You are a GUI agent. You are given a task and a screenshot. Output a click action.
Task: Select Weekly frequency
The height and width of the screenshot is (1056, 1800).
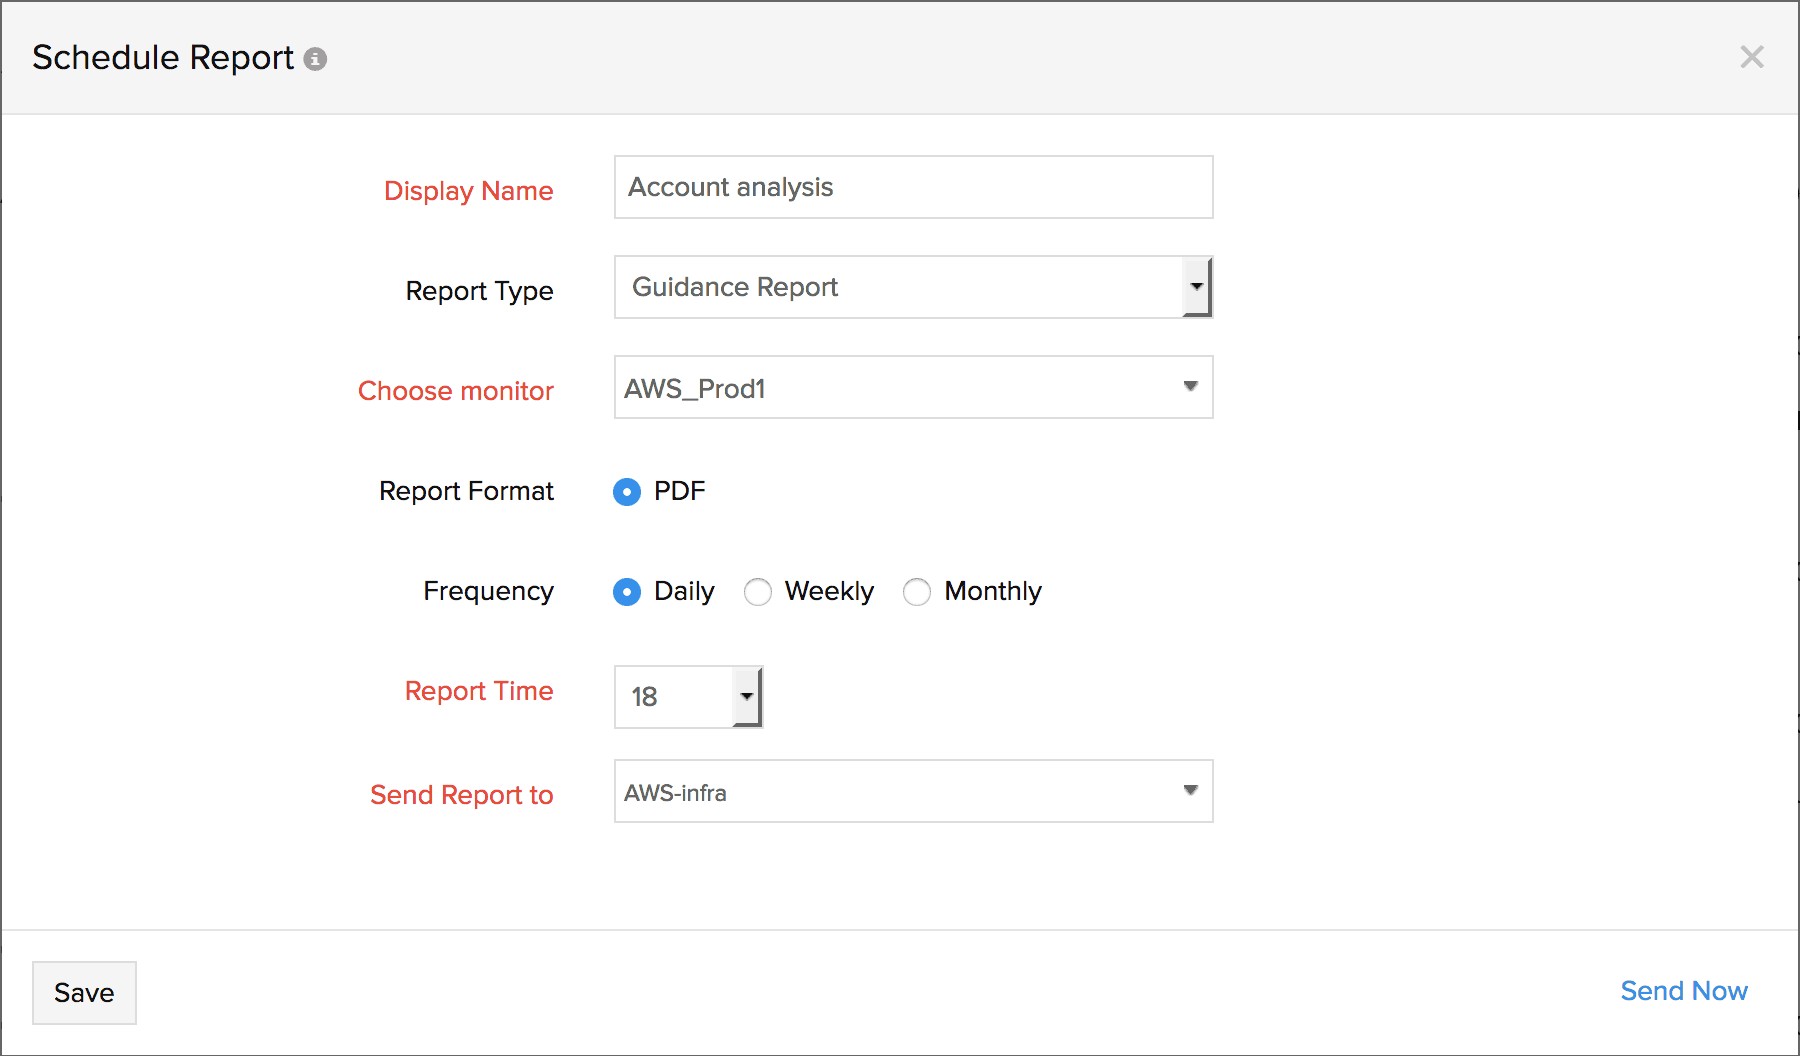click(x=758, y=592)
